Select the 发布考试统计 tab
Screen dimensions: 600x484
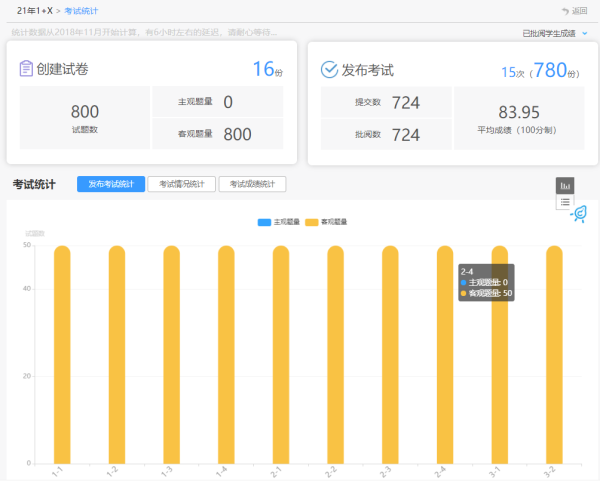point(111,184)
